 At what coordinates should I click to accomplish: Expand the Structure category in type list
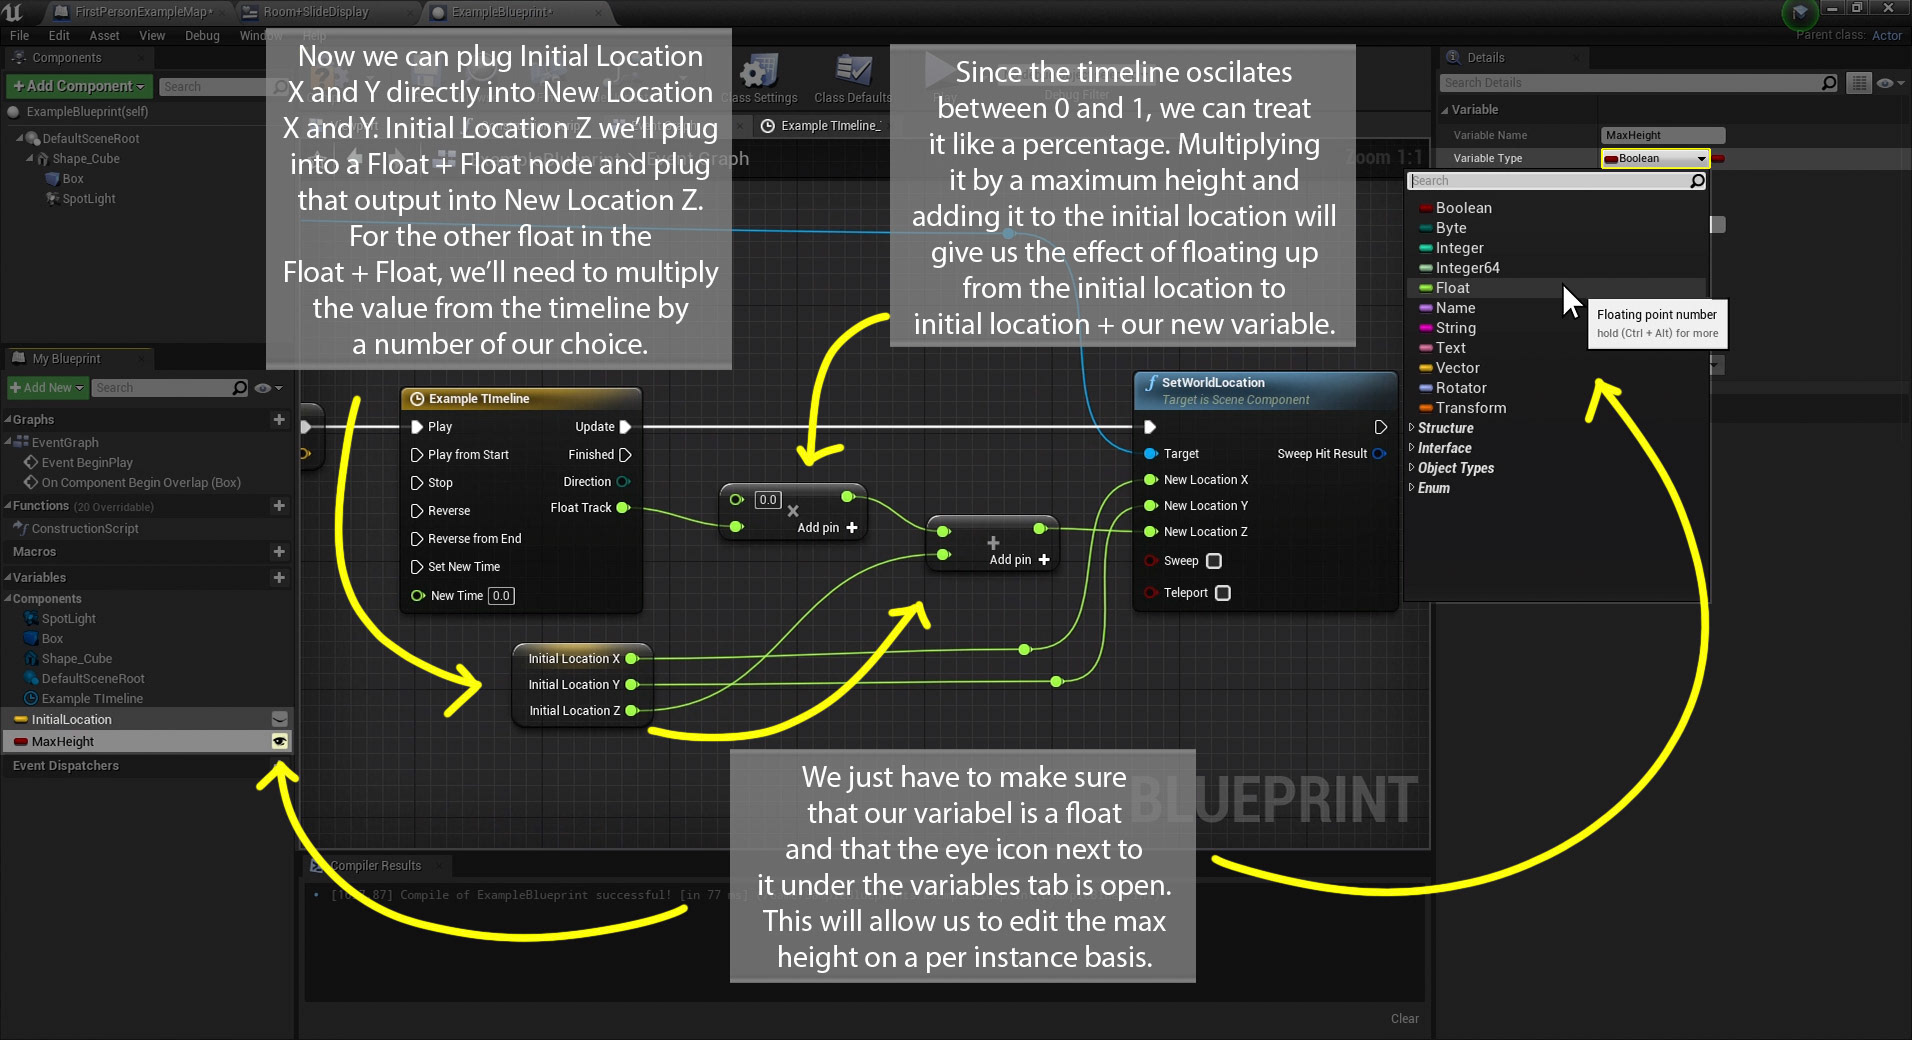1413,428
